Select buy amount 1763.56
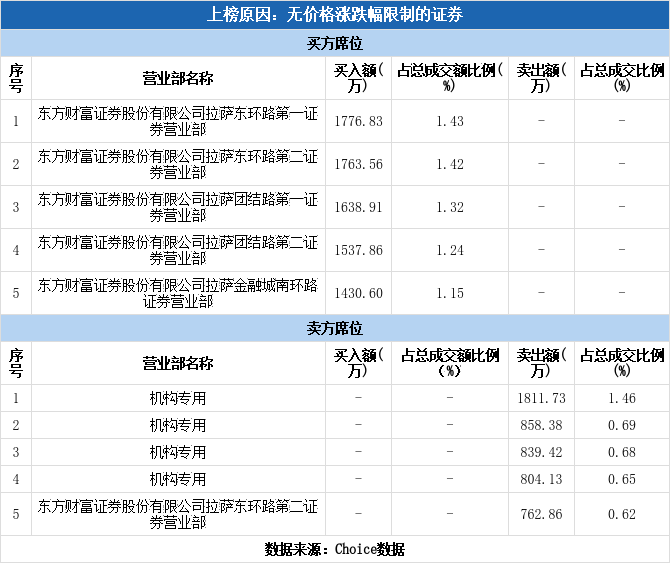The height and width of the screenshot is (563, 670). [359, 164]
